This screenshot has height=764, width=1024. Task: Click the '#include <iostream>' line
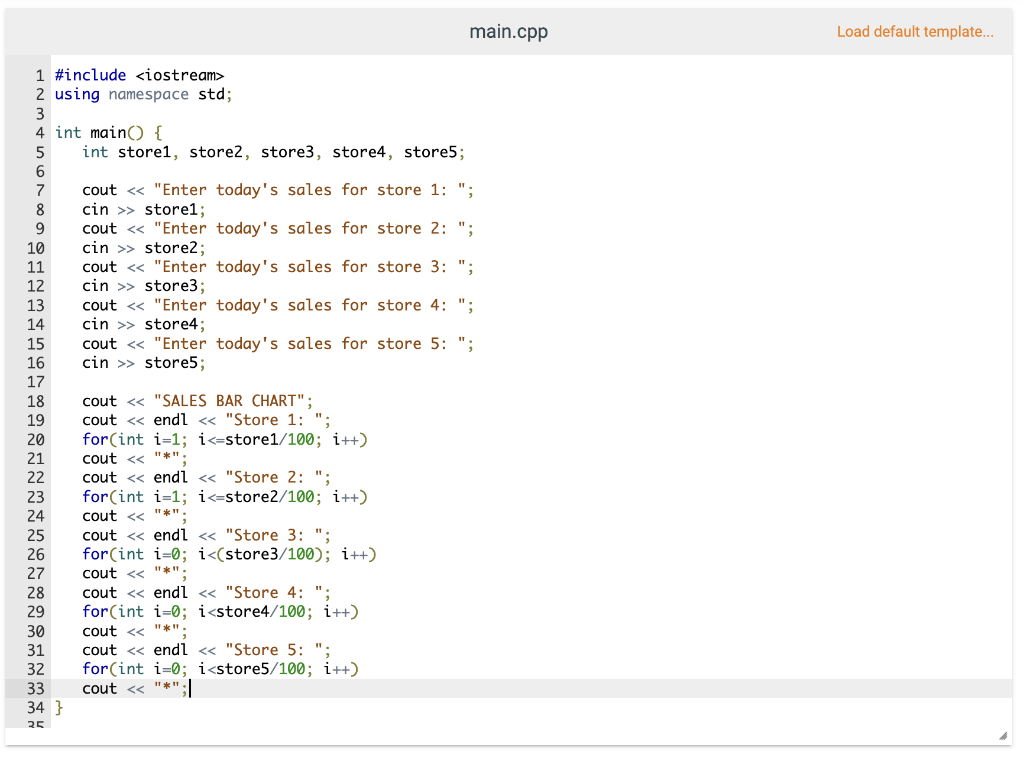pos(140,75)
